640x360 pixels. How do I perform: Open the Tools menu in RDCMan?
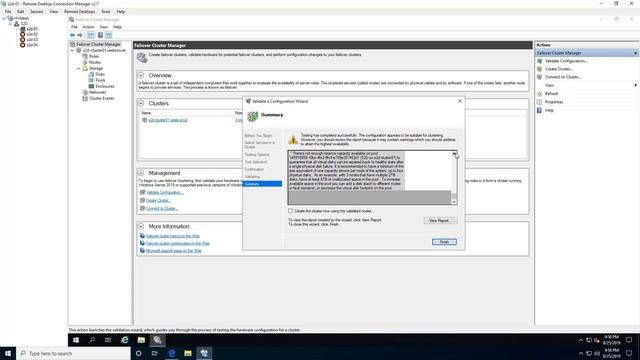[x=106, y=12]
